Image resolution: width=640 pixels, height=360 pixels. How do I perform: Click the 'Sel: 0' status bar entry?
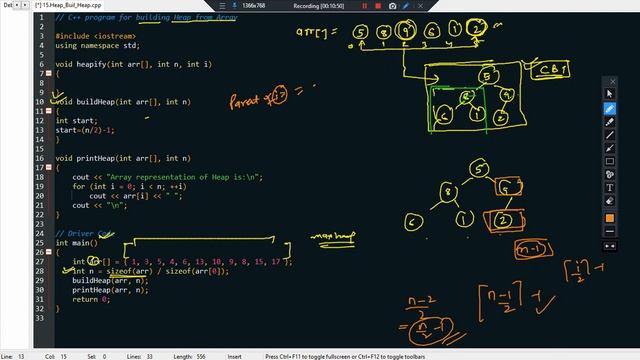(97, 356)
